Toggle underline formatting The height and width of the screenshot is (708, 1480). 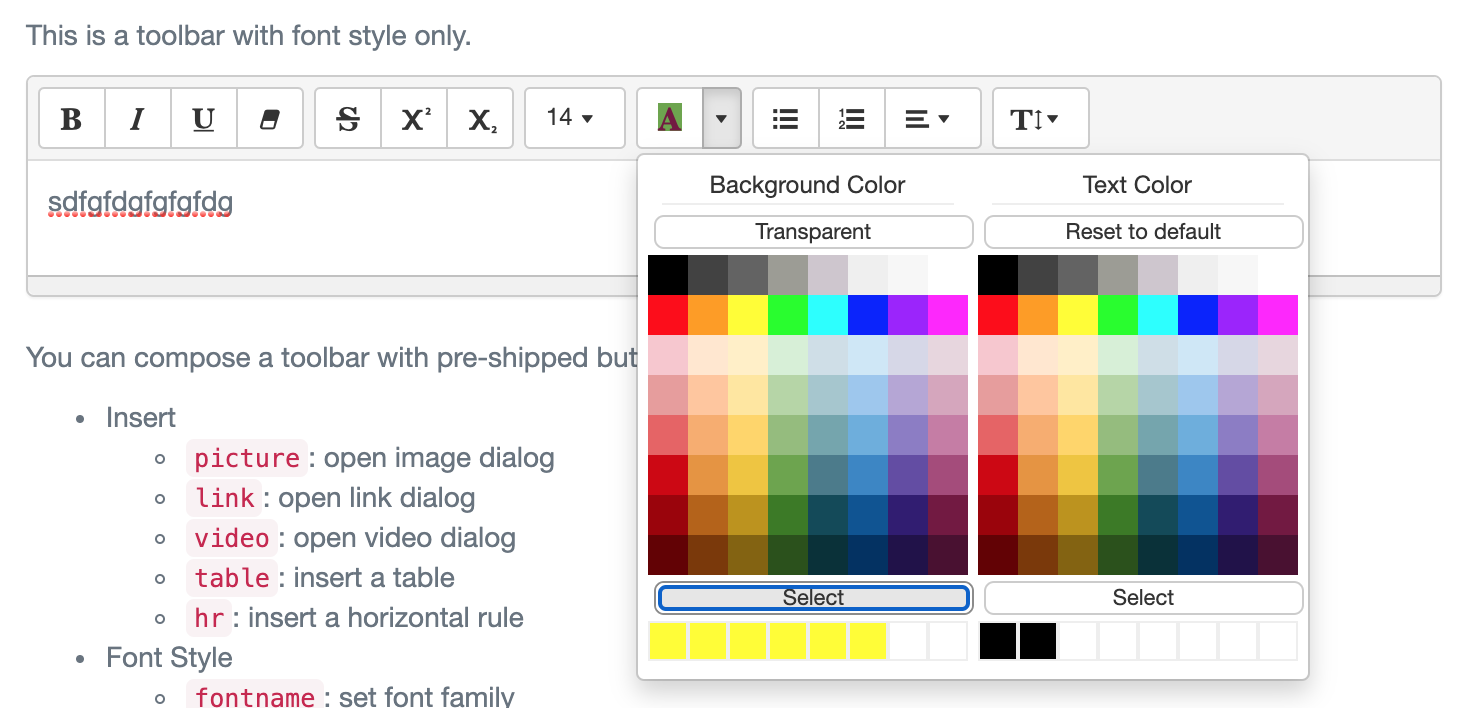tap(204, 119)
